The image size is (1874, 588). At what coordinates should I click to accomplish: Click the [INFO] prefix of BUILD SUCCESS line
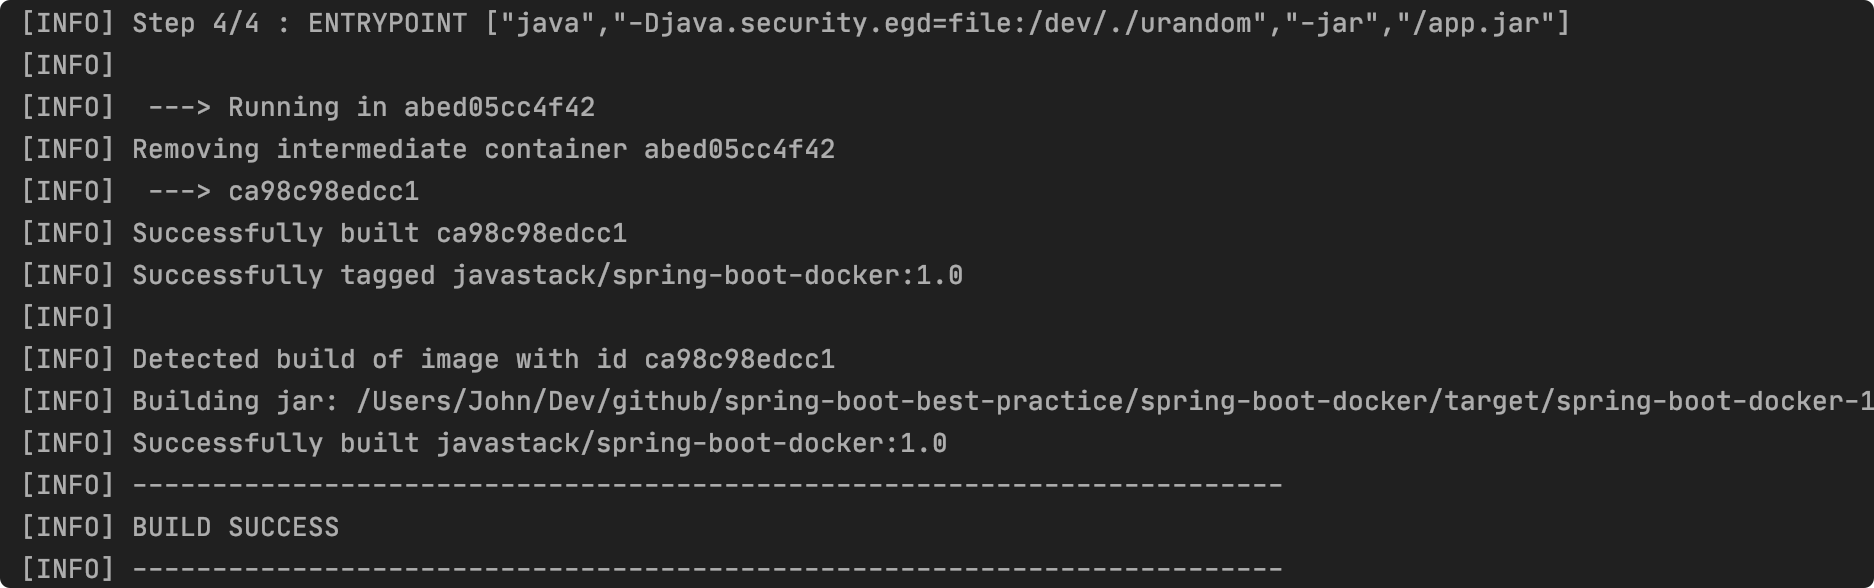point(68,527)
